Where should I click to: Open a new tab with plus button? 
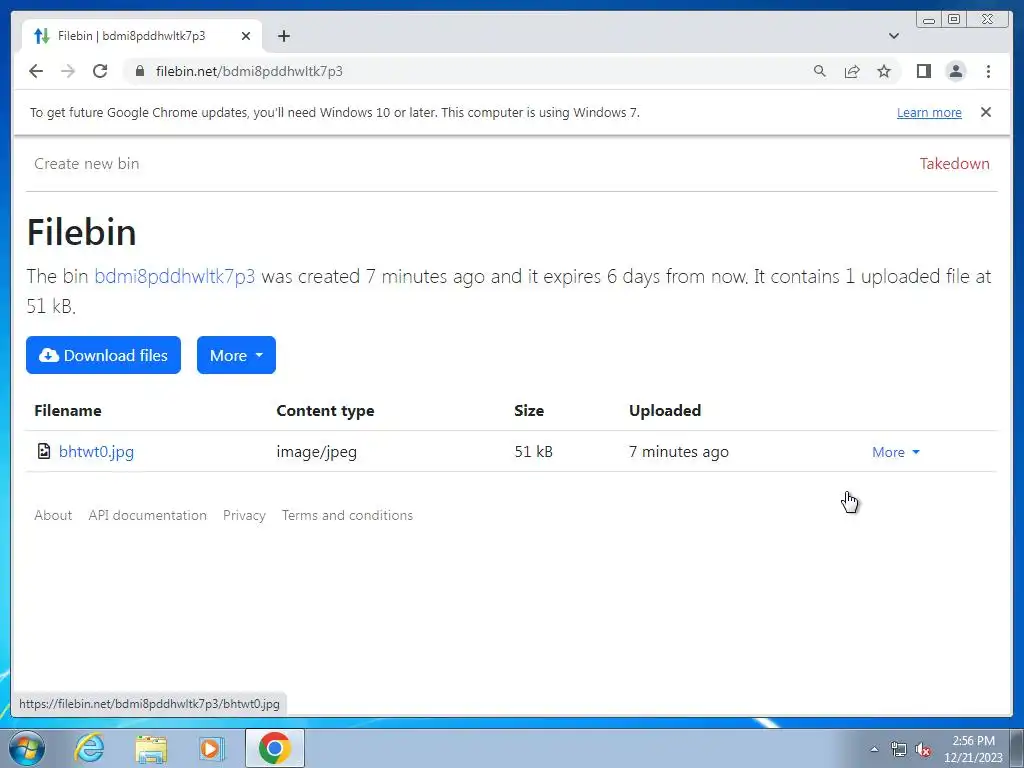[x=283, y=36]
